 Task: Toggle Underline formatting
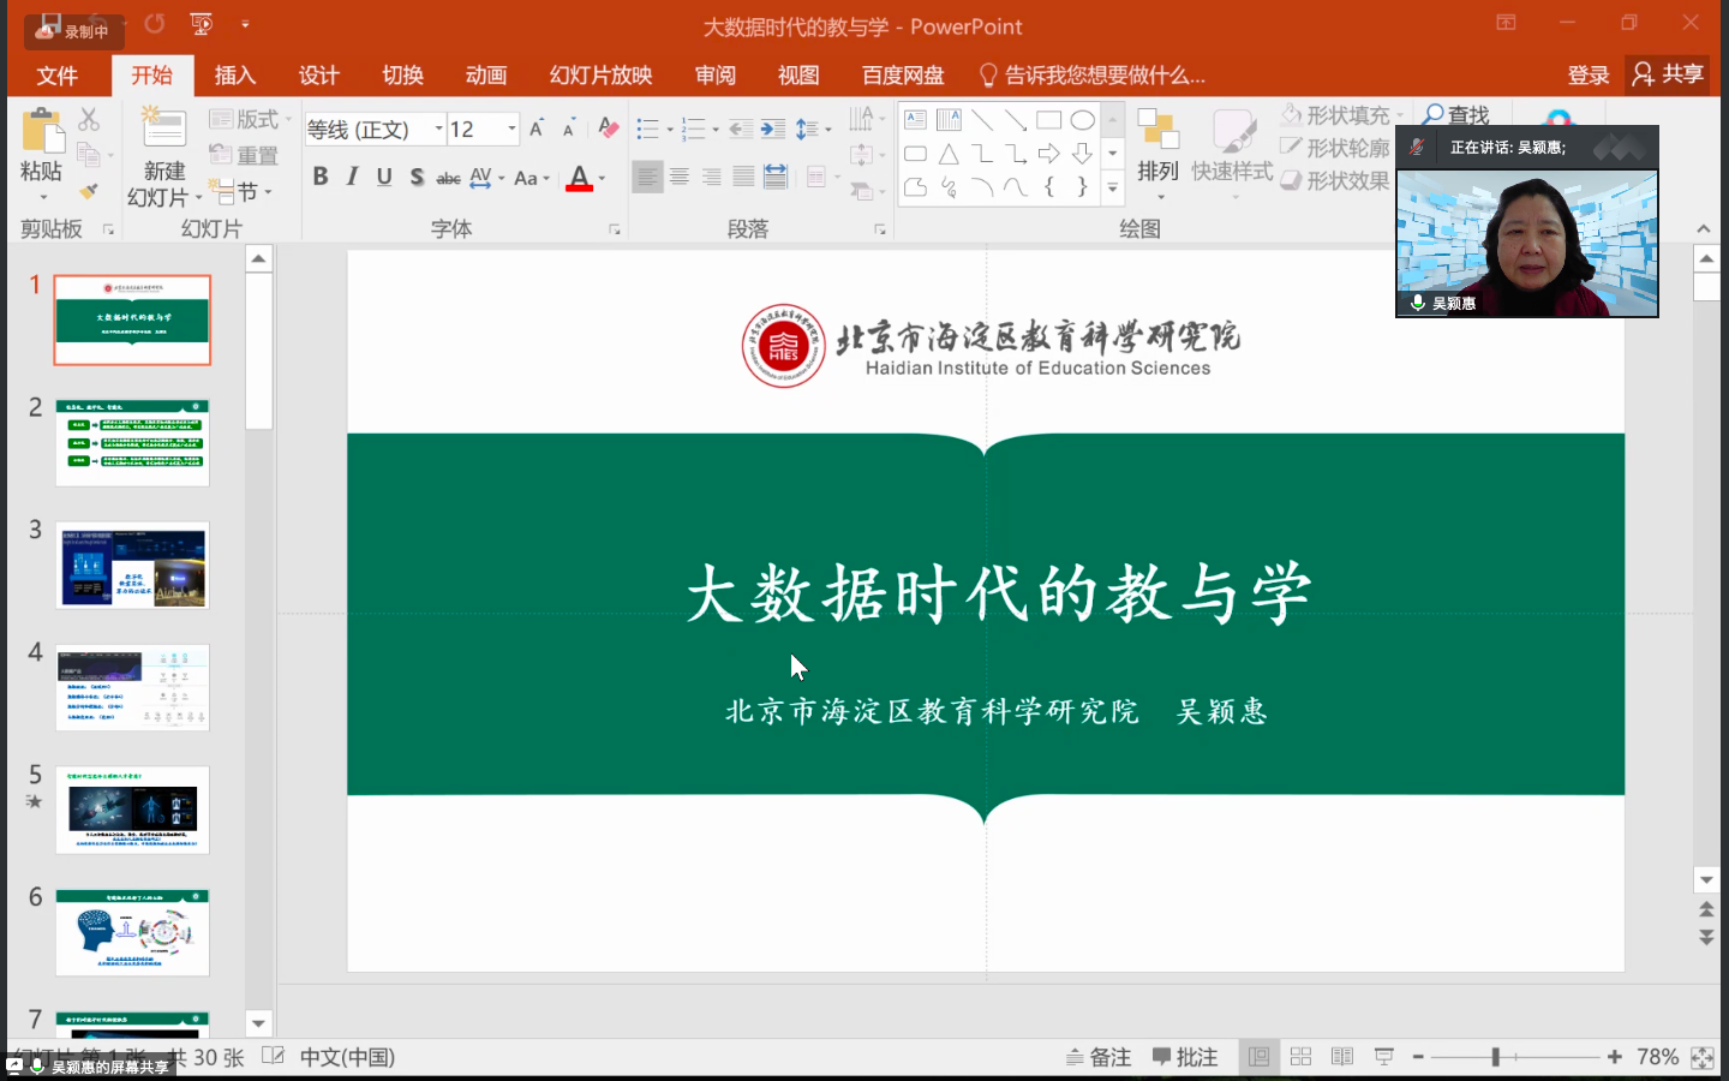(384, 177)
